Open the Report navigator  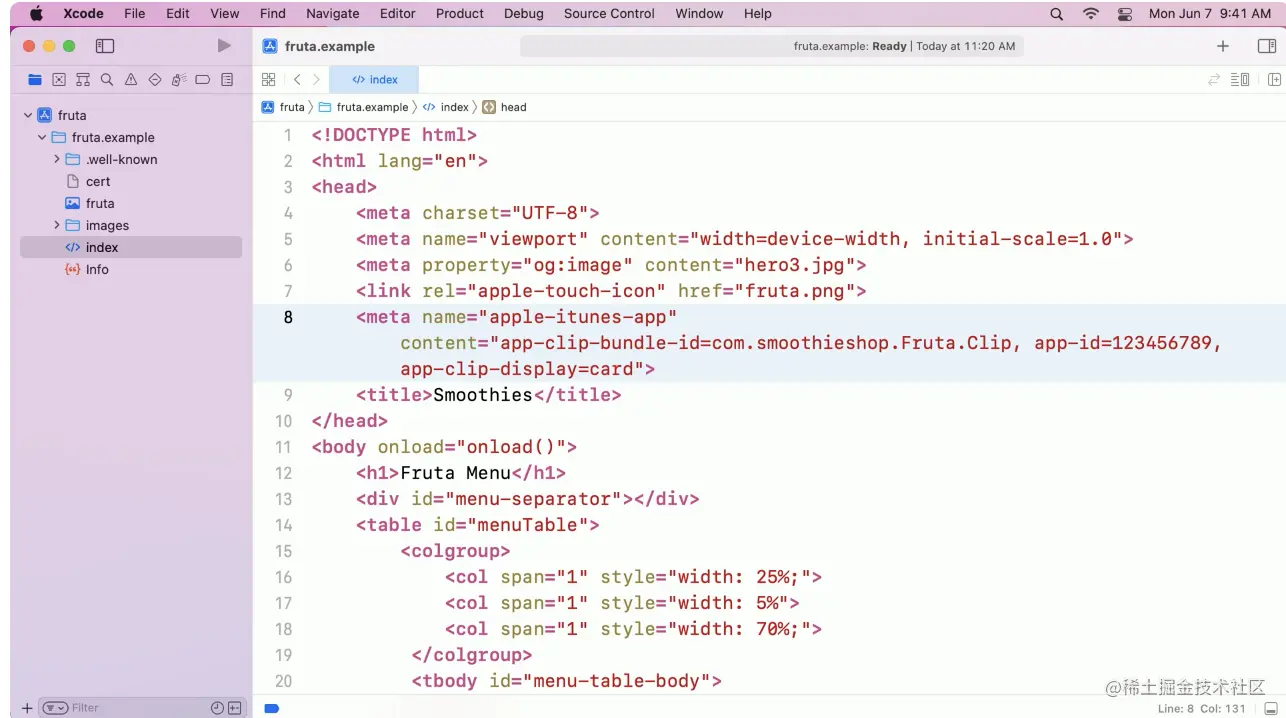(227, 80)
